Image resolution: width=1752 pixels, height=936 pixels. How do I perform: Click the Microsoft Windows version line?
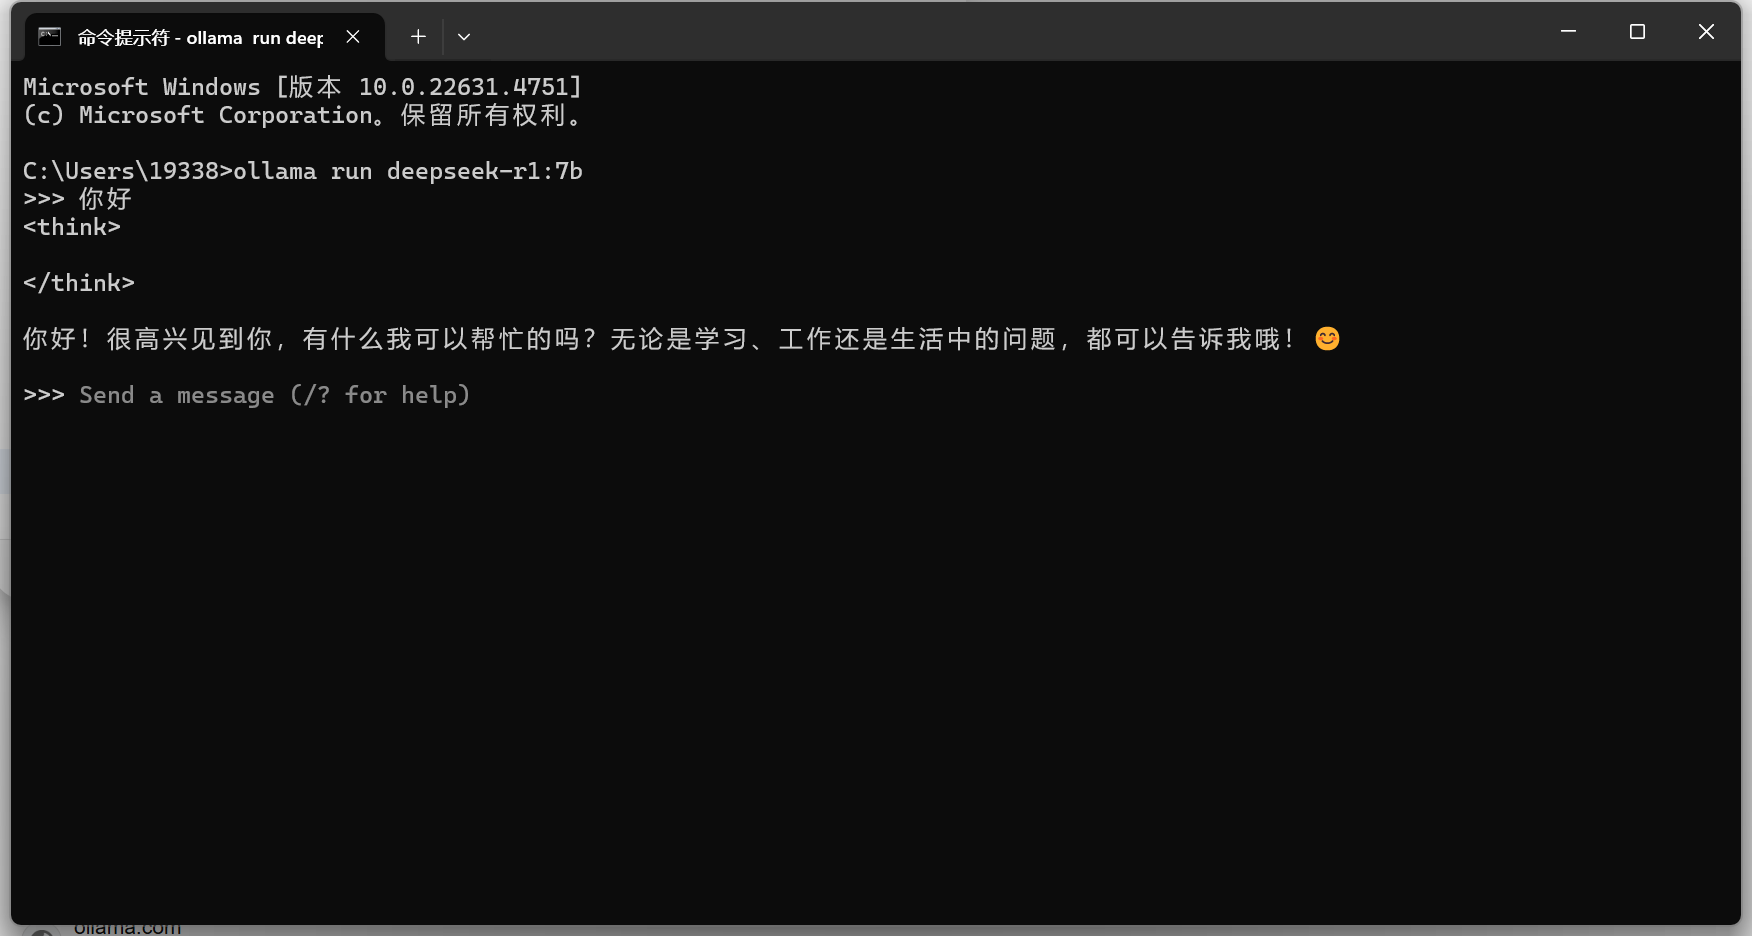point(302,87)
